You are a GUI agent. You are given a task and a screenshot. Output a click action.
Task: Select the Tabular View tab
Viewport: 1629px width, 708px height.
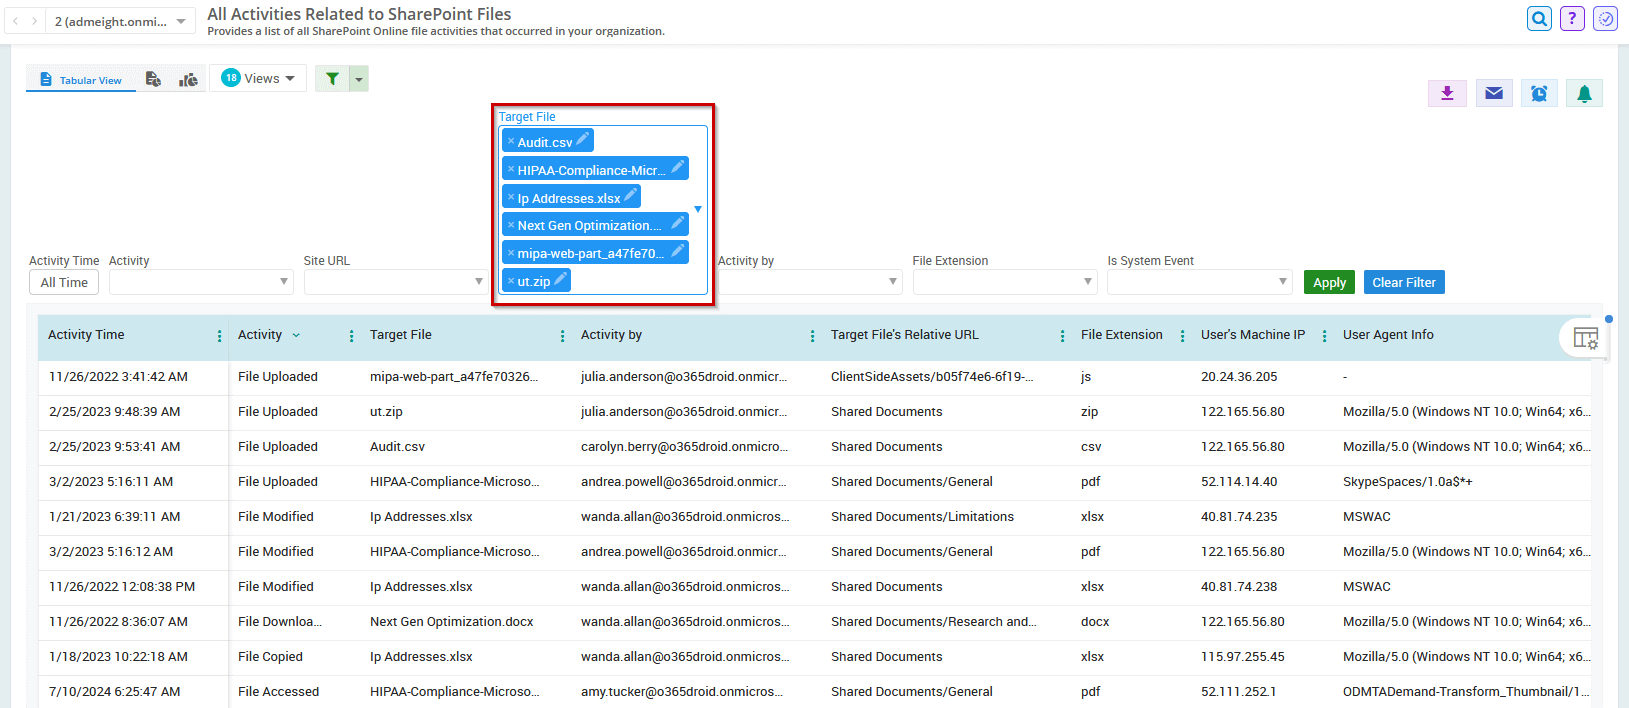(x=81, y=80)
